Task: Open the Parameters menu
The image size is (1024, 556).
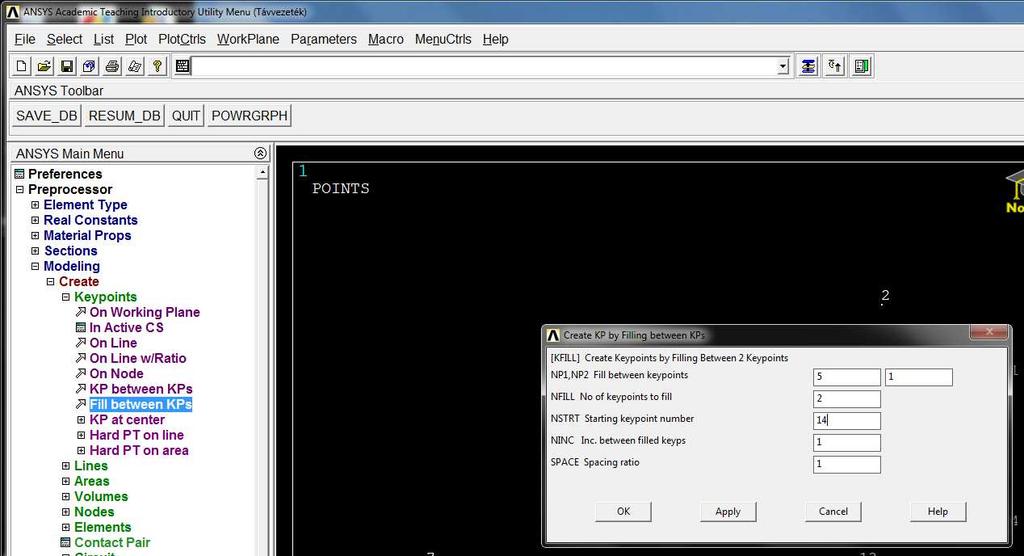Action: coord(323,39)
